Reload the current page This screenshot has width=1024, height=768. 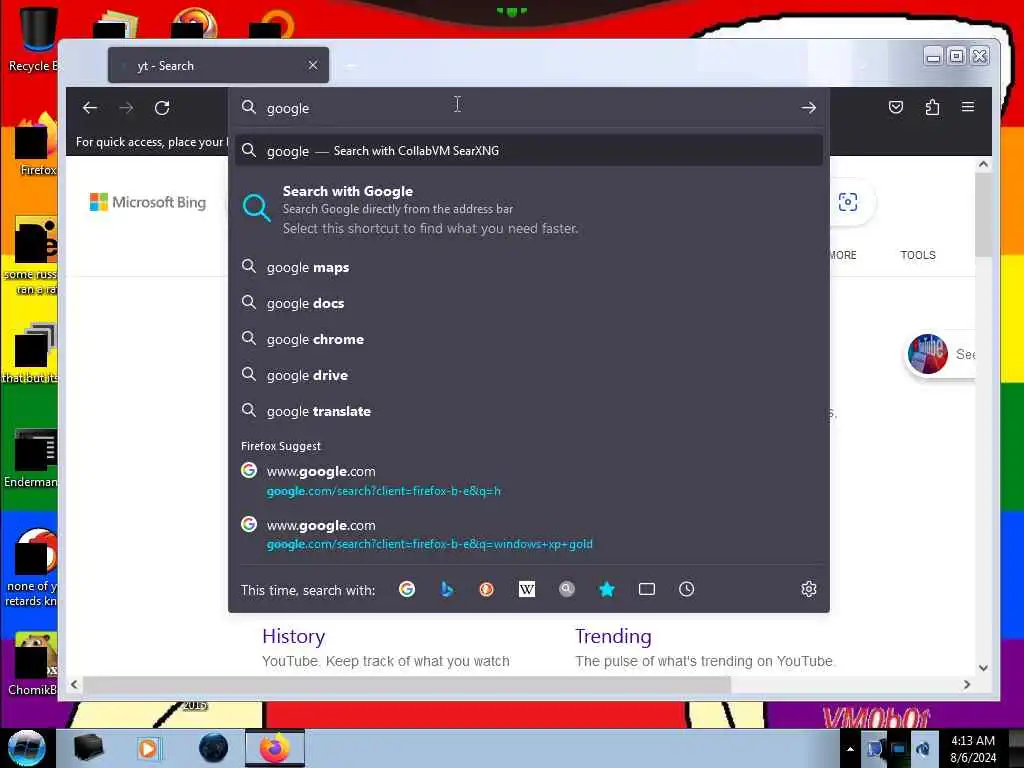pos(162,108)
